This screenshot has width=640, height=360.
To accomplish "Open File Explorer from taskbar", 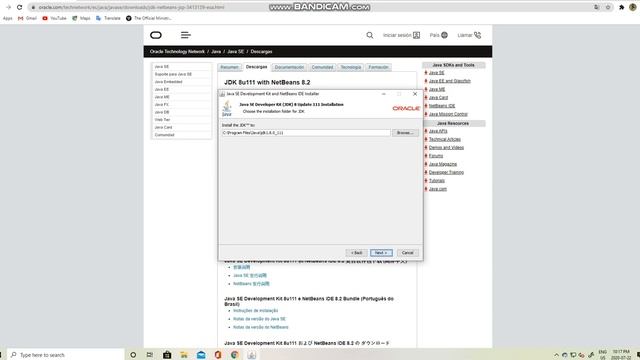I will [x=184, y=355].
